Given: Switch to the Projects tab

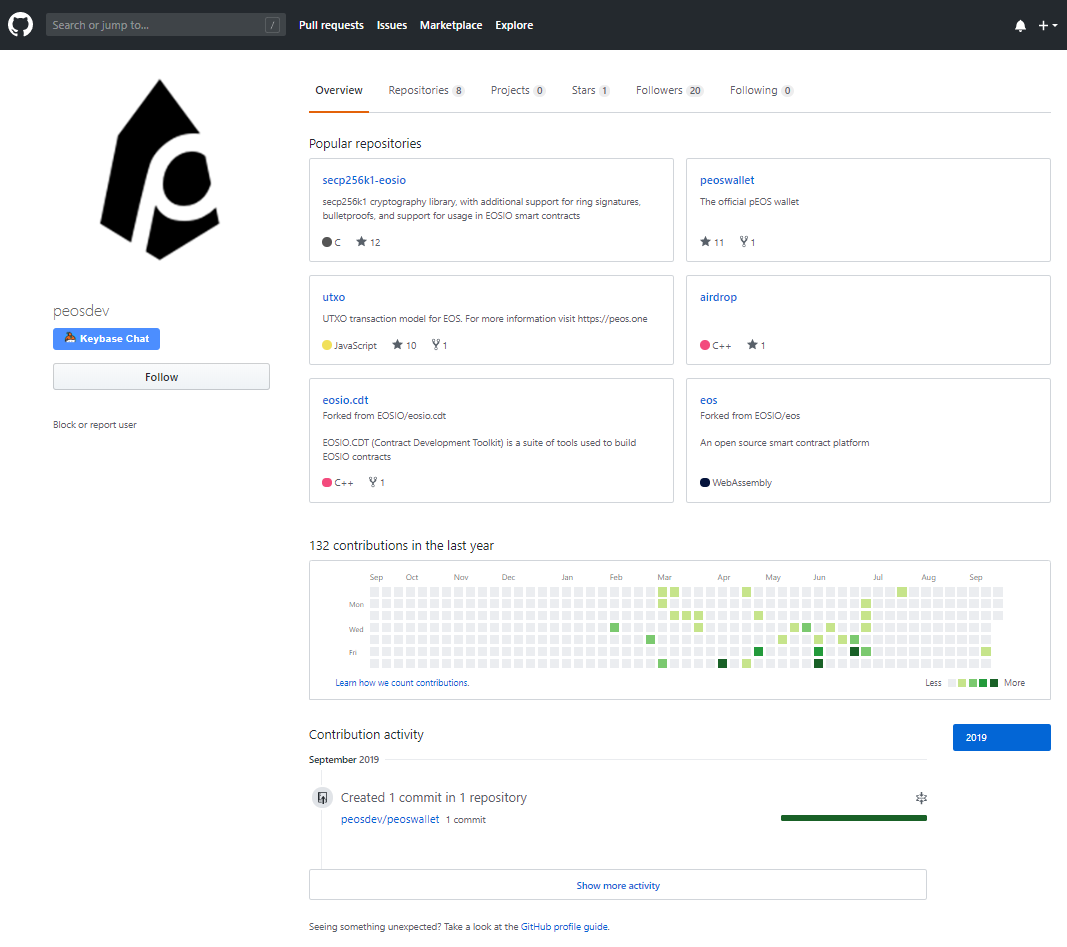Looking at the screenshot, I should pos(518,90).
